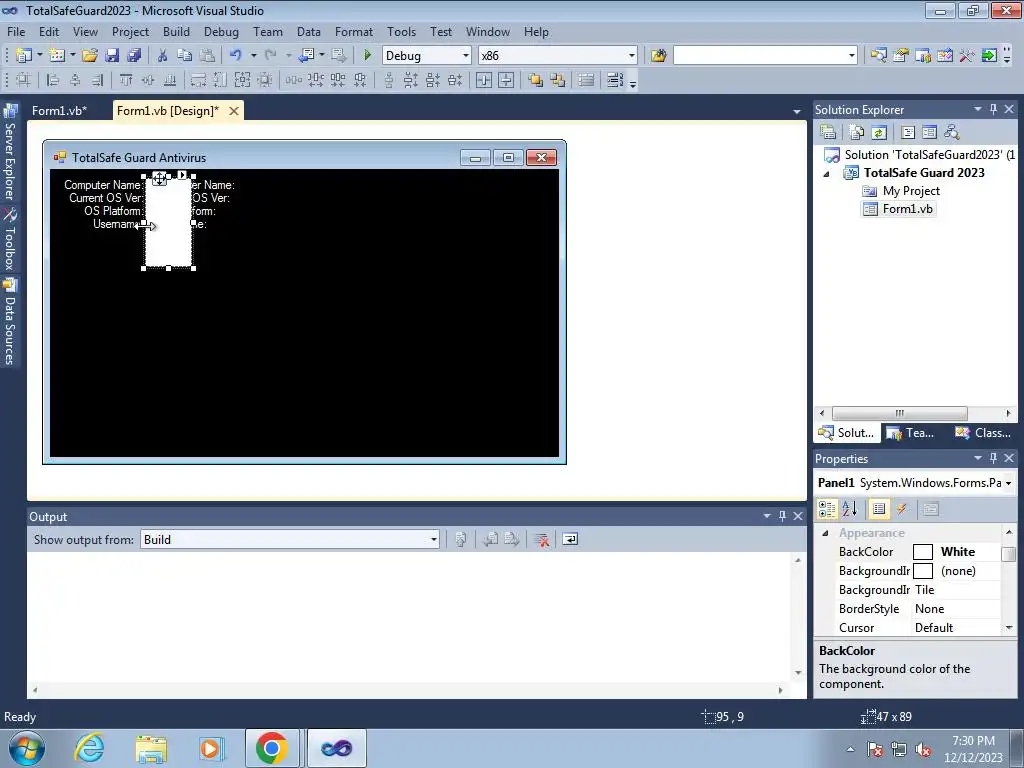Save the current file with the floppy icon
The width and height of the screenshot is (1024, 768).
[x=112, y=56]
